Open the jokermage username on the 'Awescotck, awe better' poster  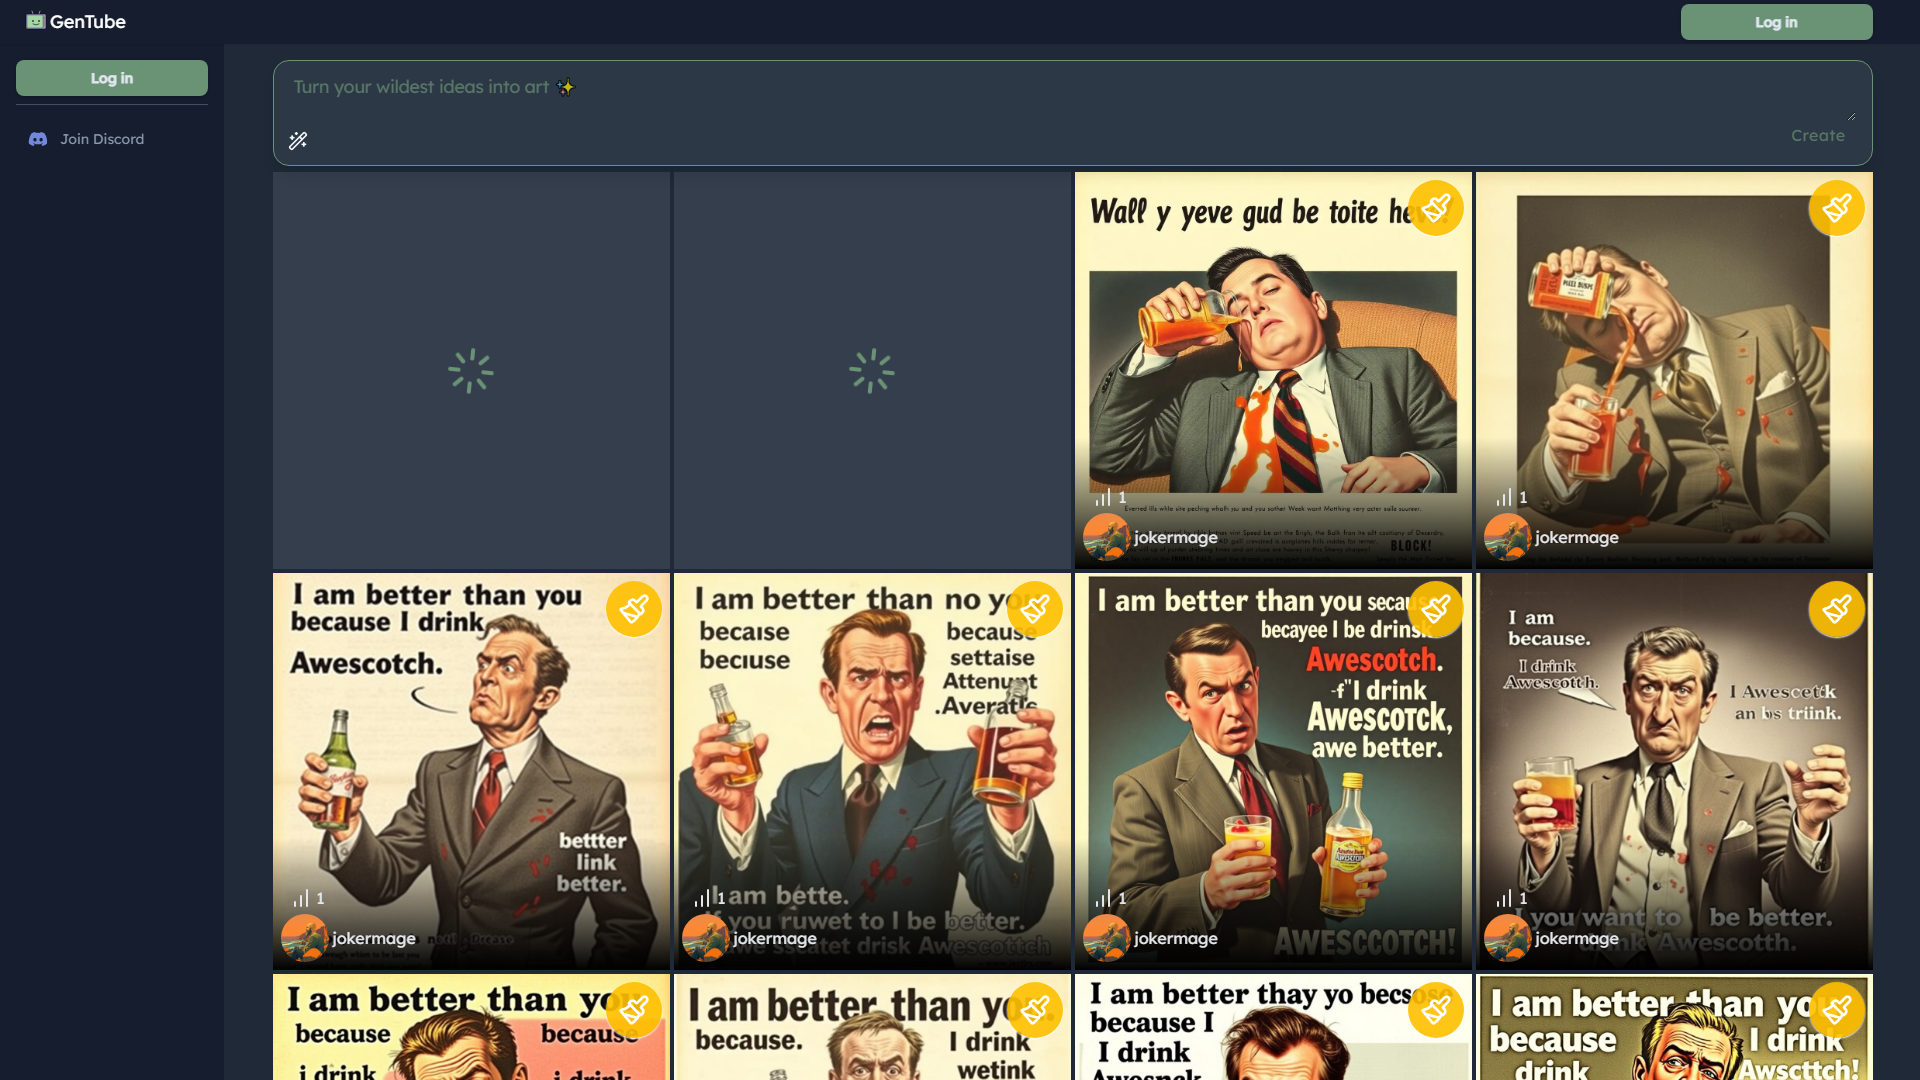click(x=1176, y=939)
